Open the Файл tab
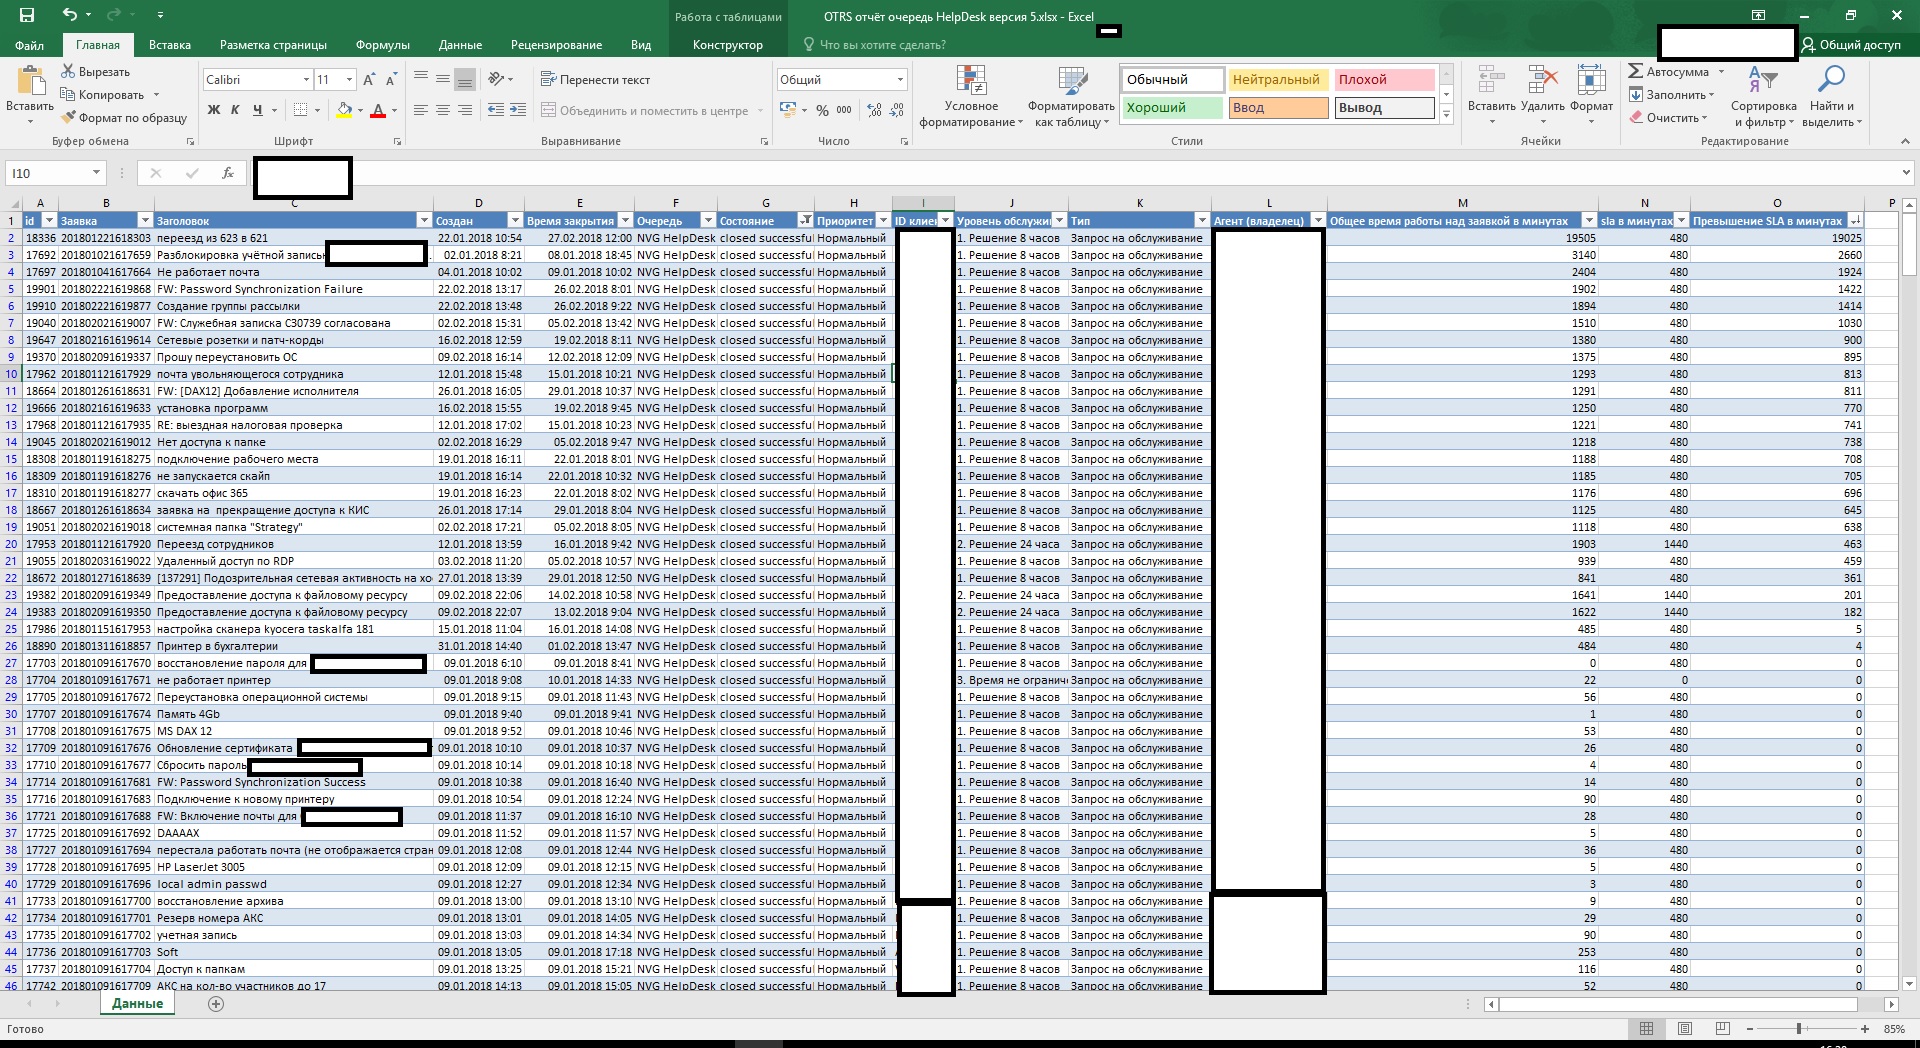The height and width of the screenshot is (1048, 1920). coord(29,45)
